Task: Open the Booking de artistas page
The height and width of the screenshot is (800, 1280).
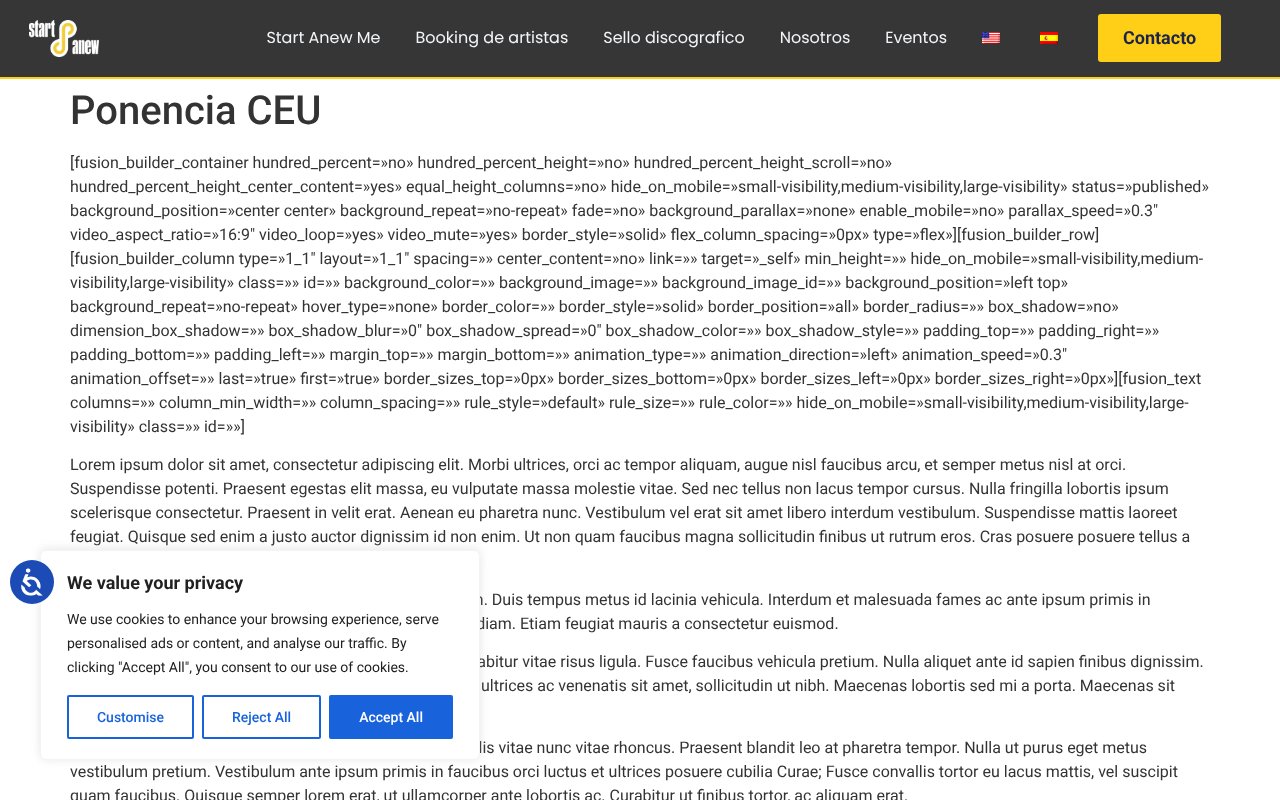Action: (x=491, y=38)
